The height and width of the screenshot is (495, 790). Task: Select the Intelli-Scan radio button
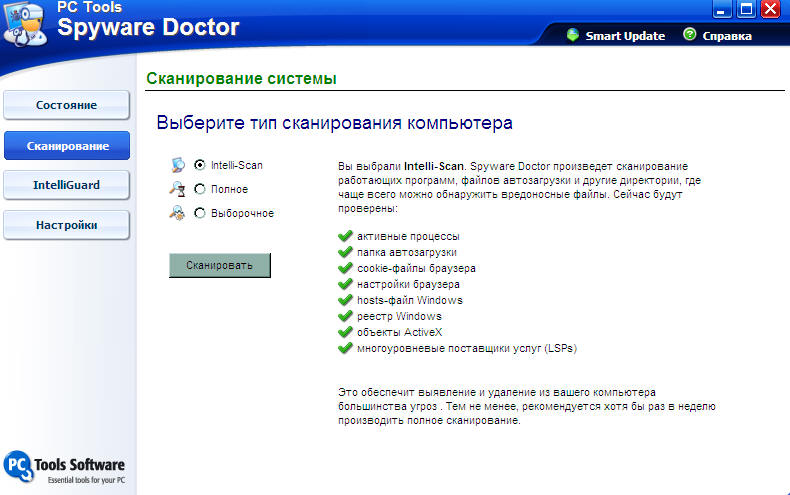point(200,165)
